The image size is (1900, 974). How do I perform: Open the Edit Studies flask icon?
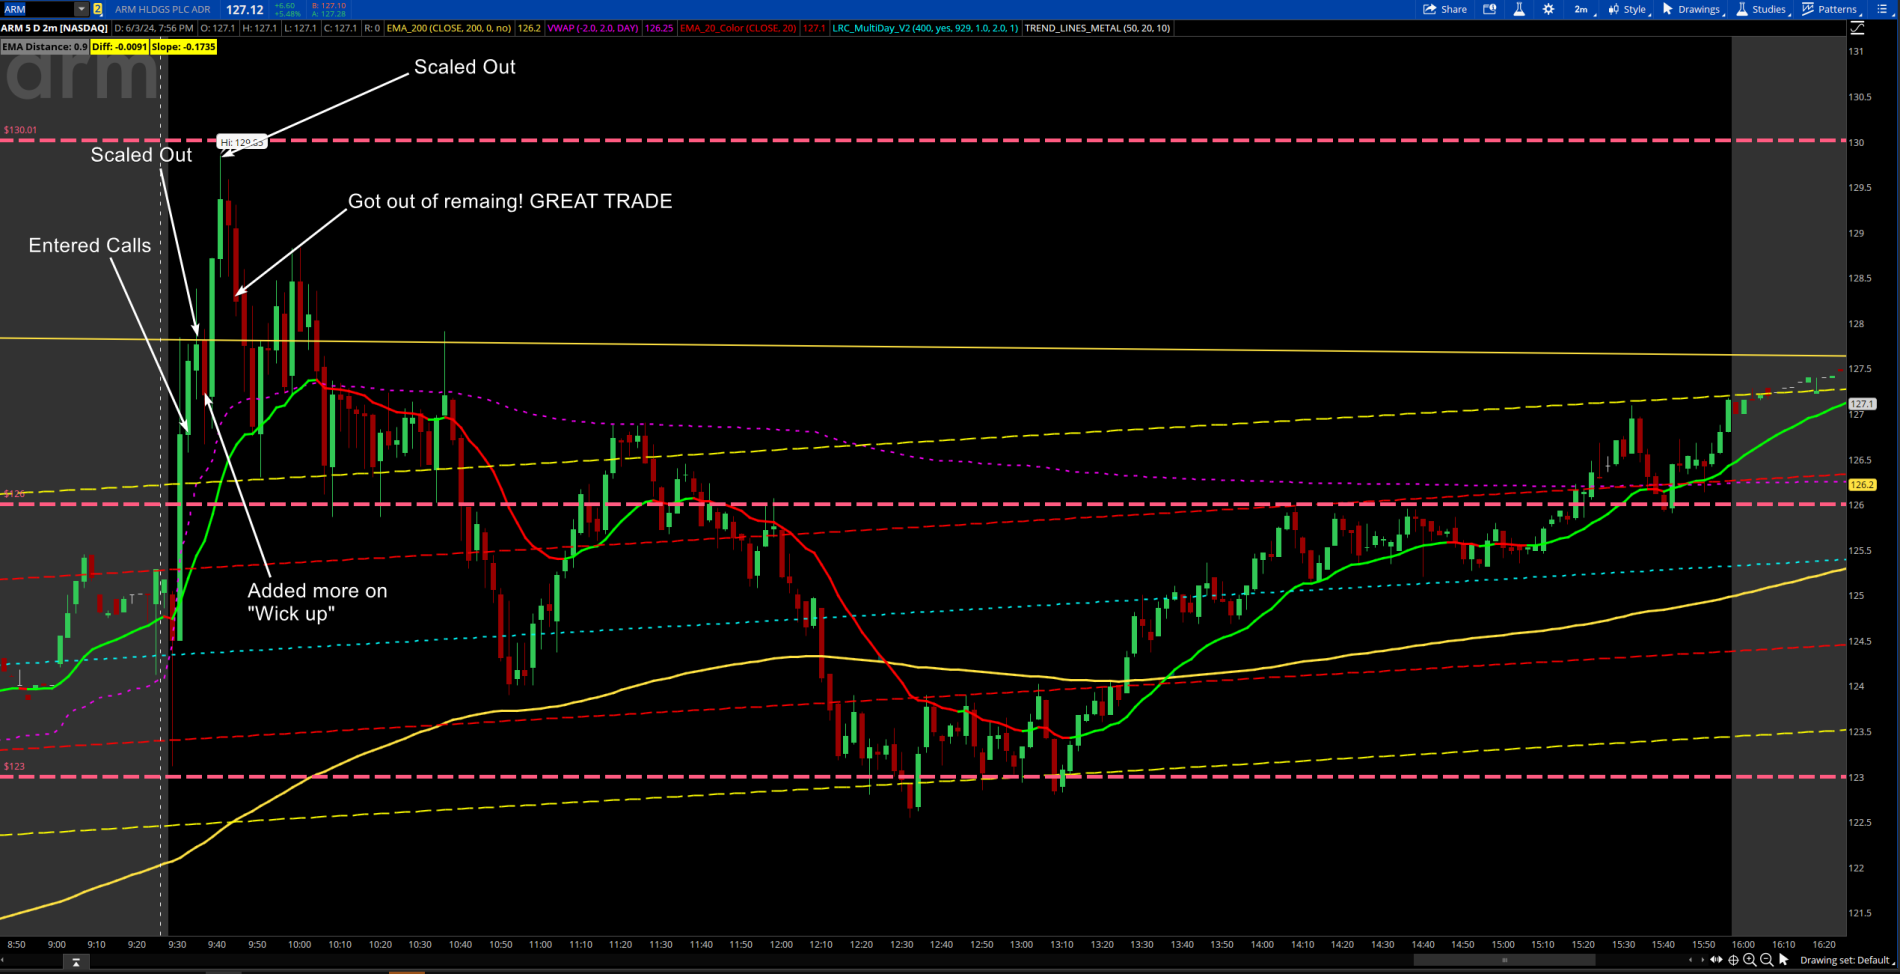point(1518,9)
